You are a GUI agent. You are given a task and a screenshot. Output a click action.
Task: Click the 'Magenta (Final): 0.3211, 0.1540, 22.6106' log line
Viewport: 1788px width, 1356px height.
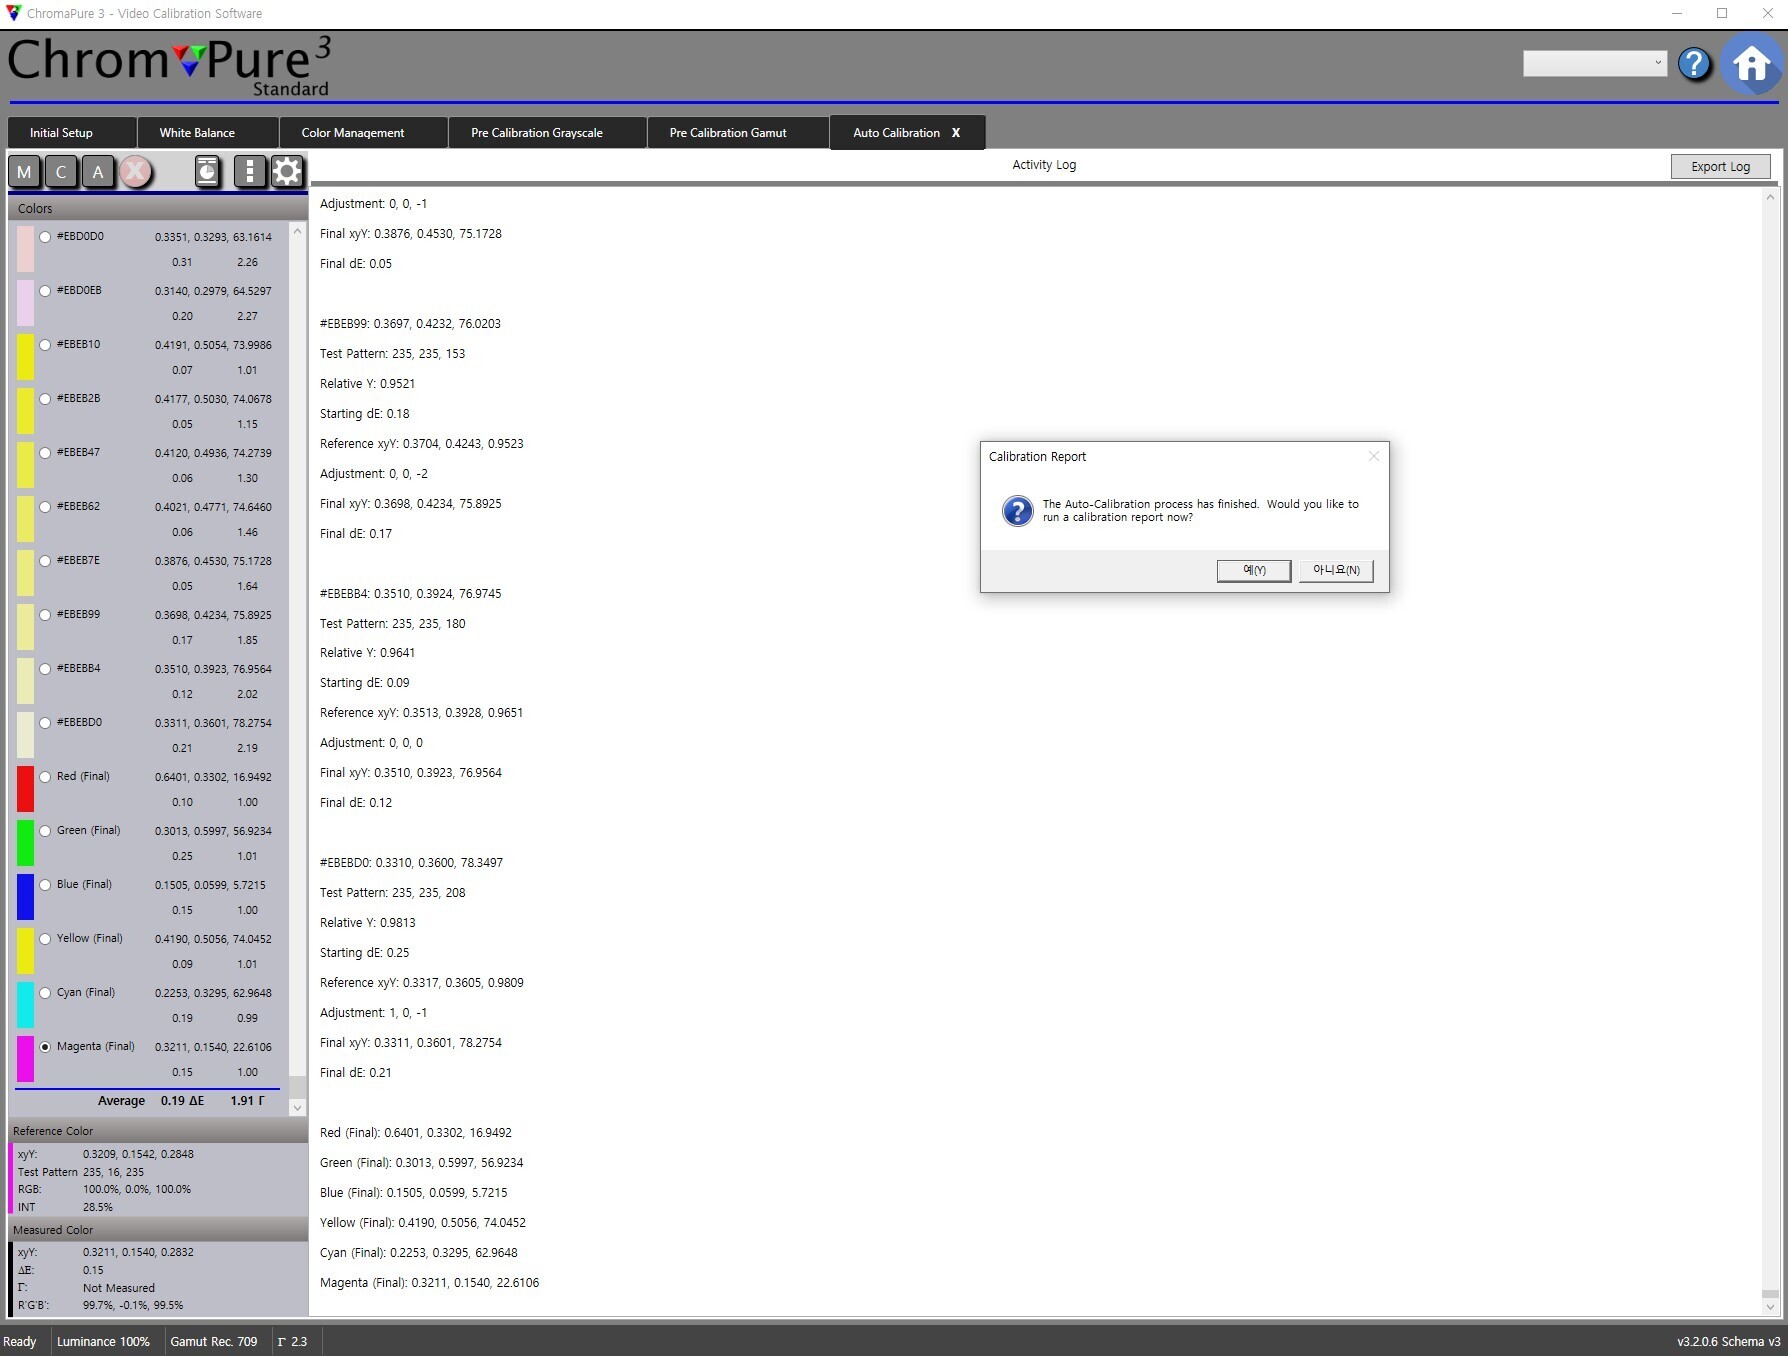429,1283
